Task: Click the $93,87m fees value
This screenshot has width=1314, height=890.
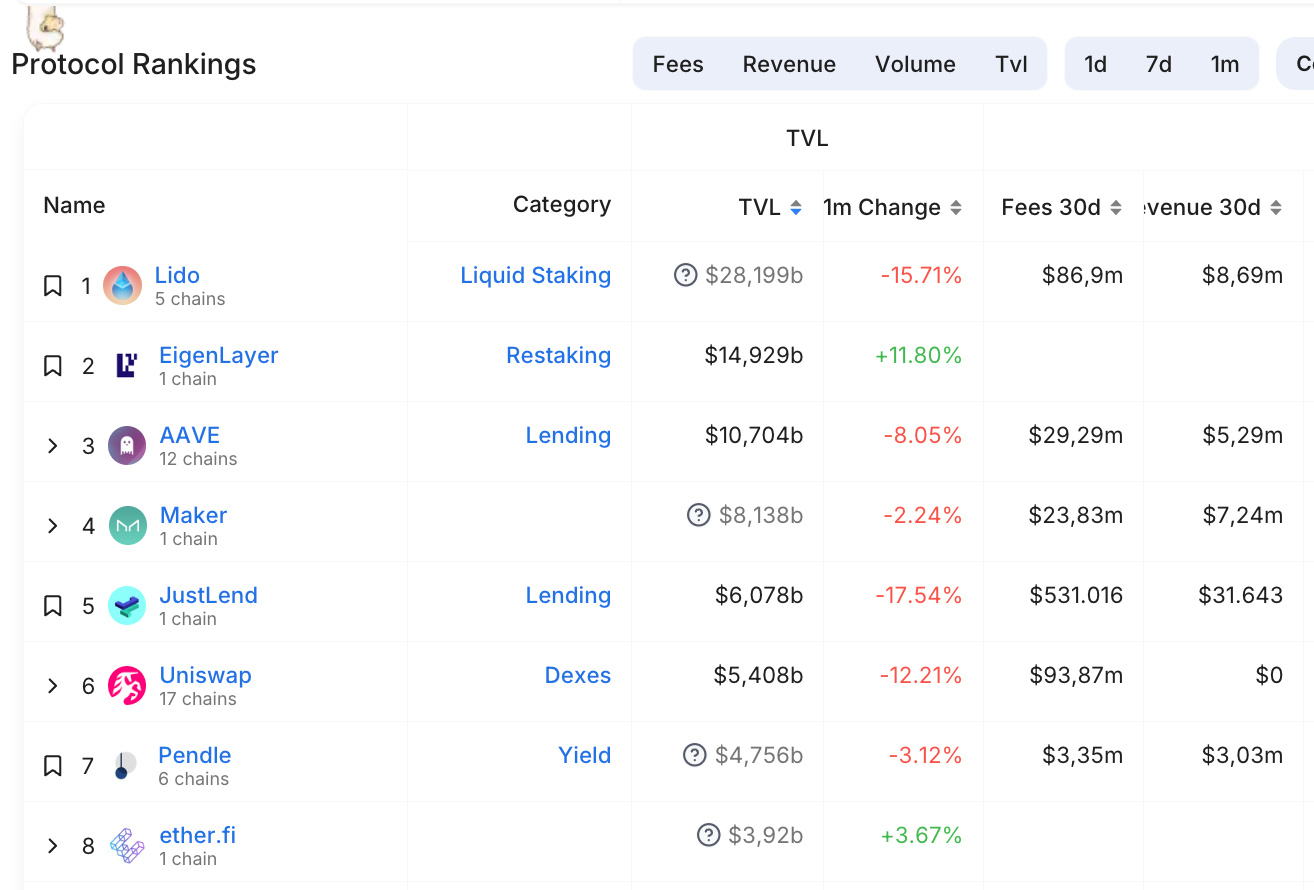Action: tap(1076, 675)
